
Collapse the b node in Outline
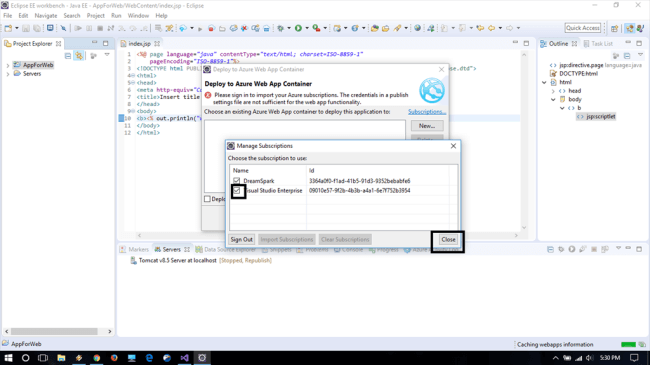click(x=562, y=108)
